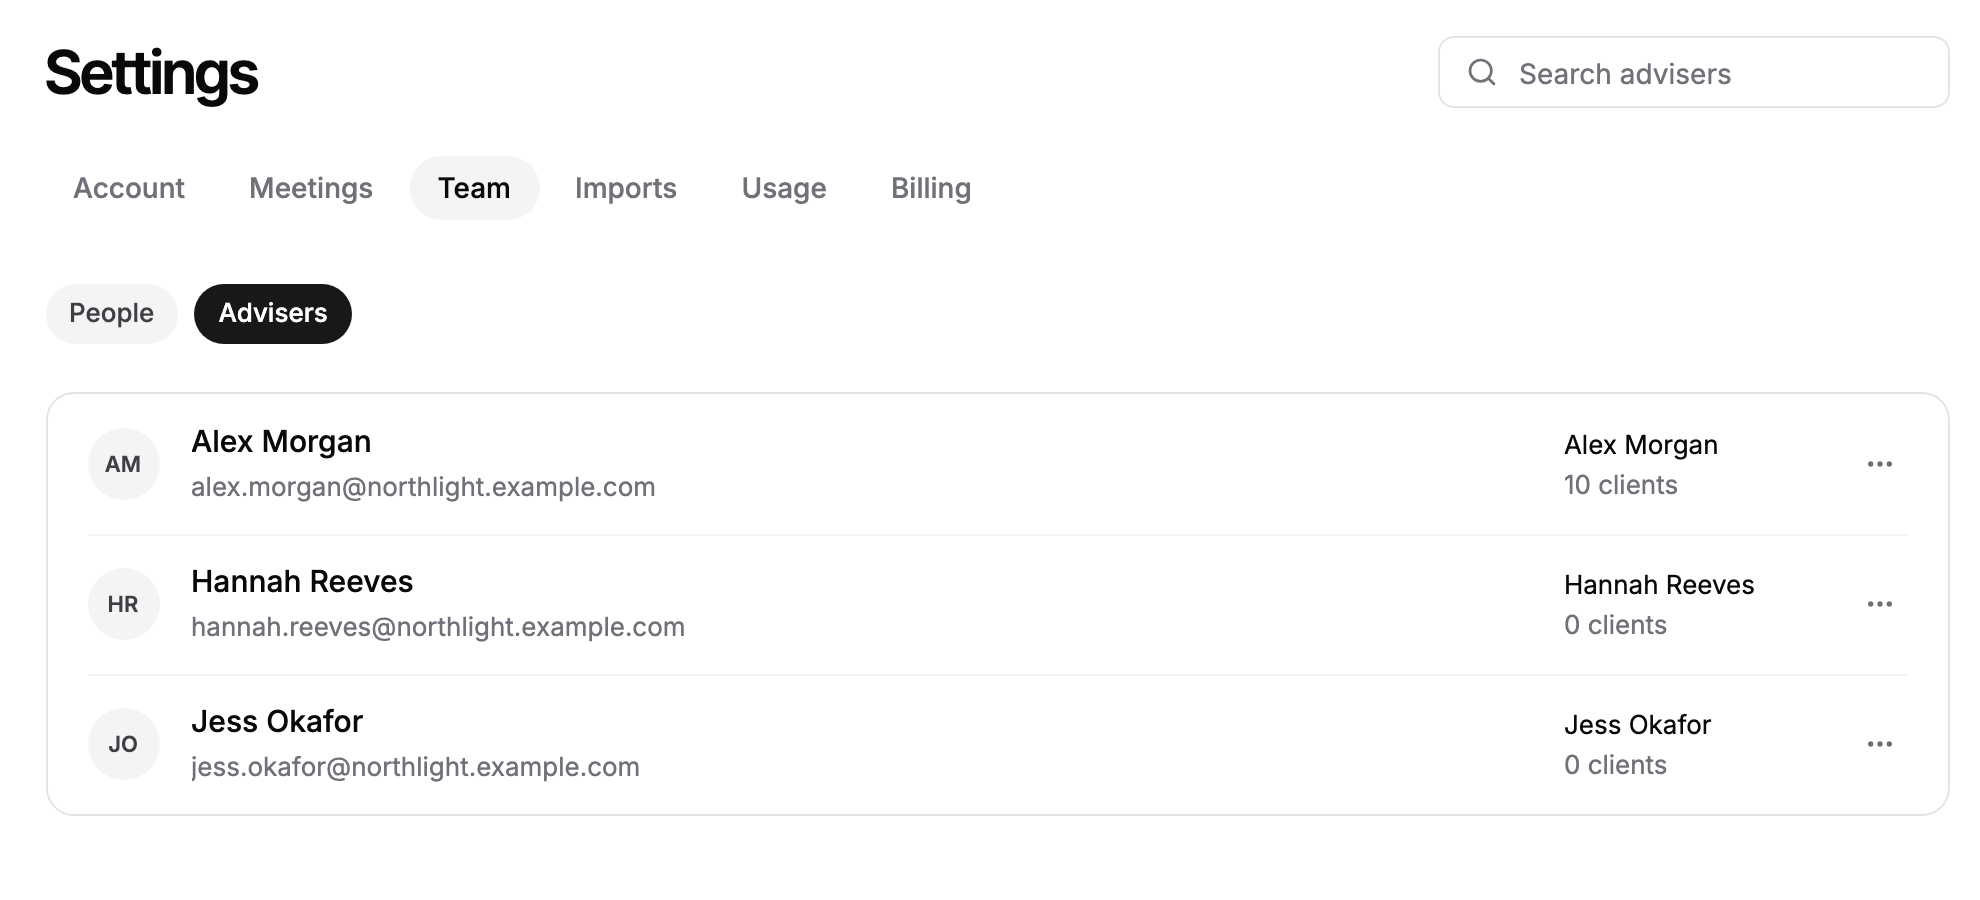The height and width of the screenshot is (900, 1980).
Task: Open the Billing tab
Action: pyautogui.click(x=931, y=188)
